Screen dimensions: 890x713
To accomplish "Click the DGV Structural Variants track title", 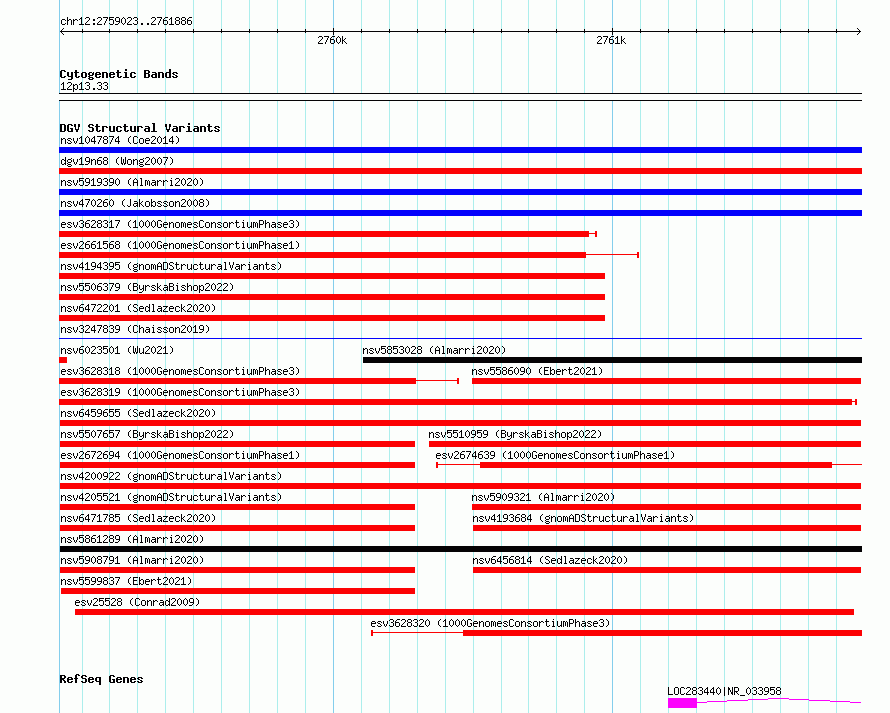I will tap(140, 128).
